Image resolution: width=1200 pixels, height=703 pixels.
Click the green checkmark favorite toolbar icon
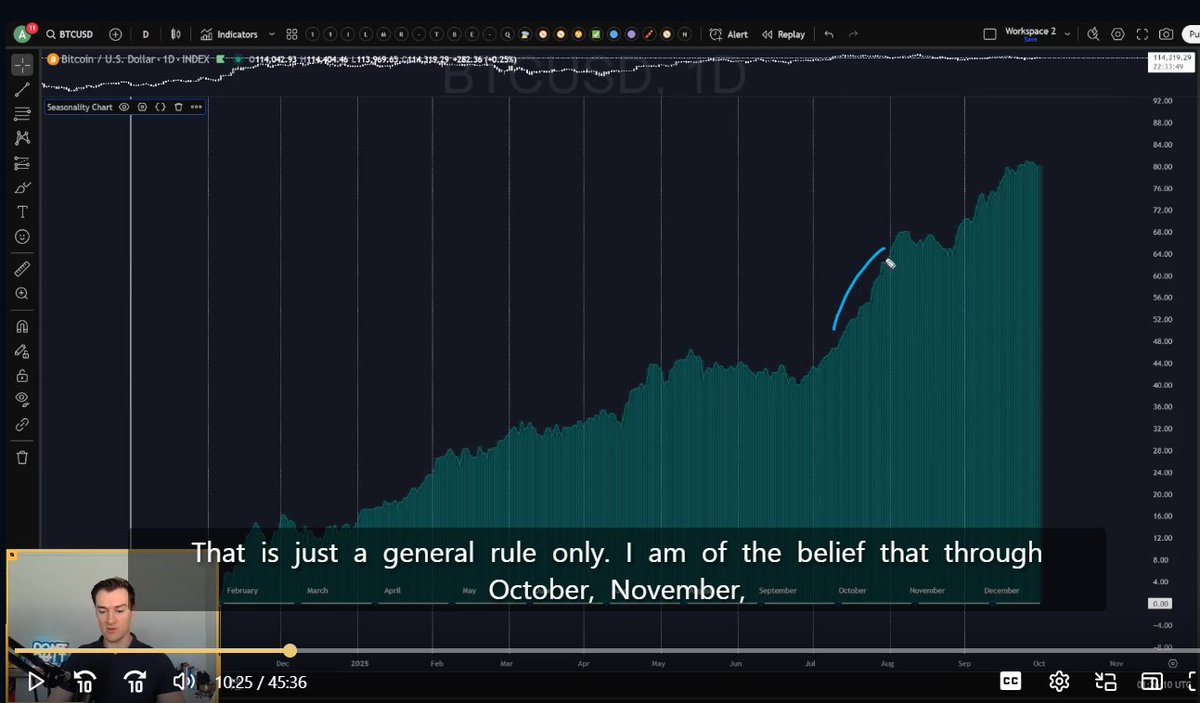pos(596,34)
